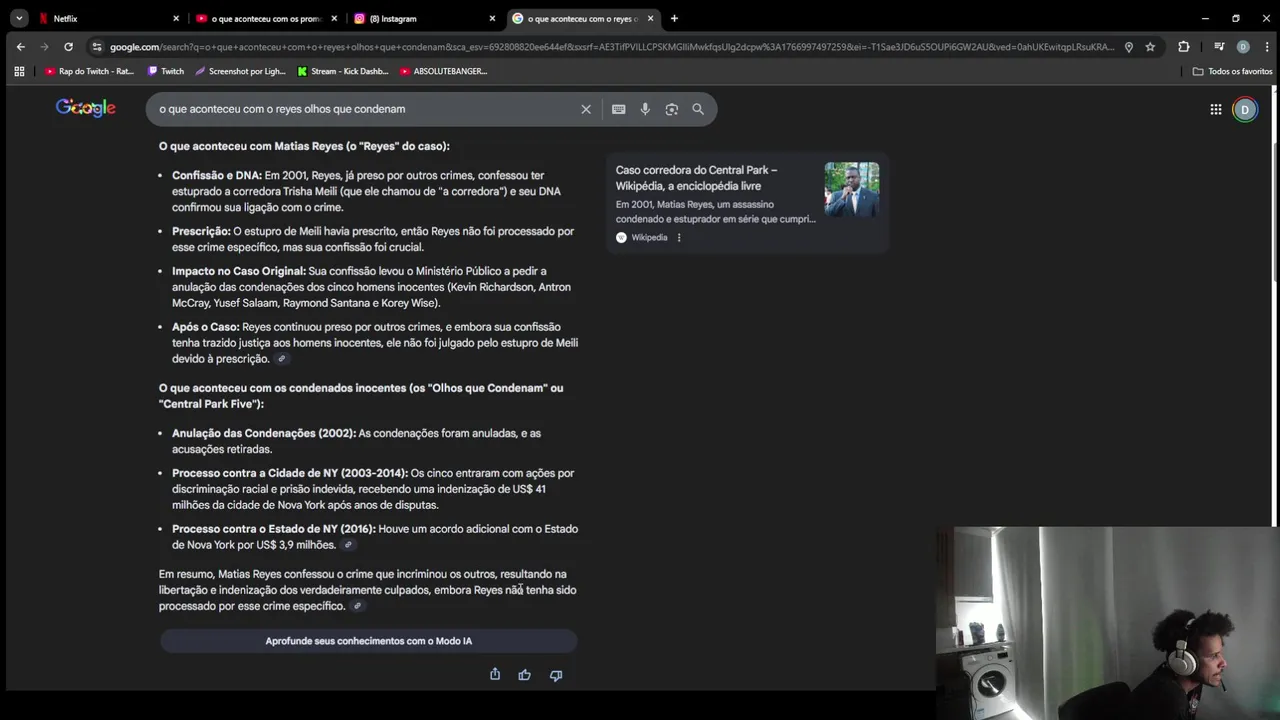Open Stream - Kick Dashboard bookmark
This screenshot has height=720, width=1280.
coord(343,71)
